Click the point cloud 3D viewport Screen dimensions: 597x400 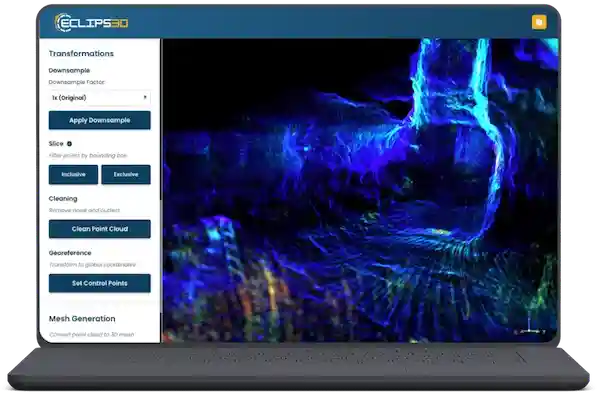pyautogui.click(x=360, y=190)
